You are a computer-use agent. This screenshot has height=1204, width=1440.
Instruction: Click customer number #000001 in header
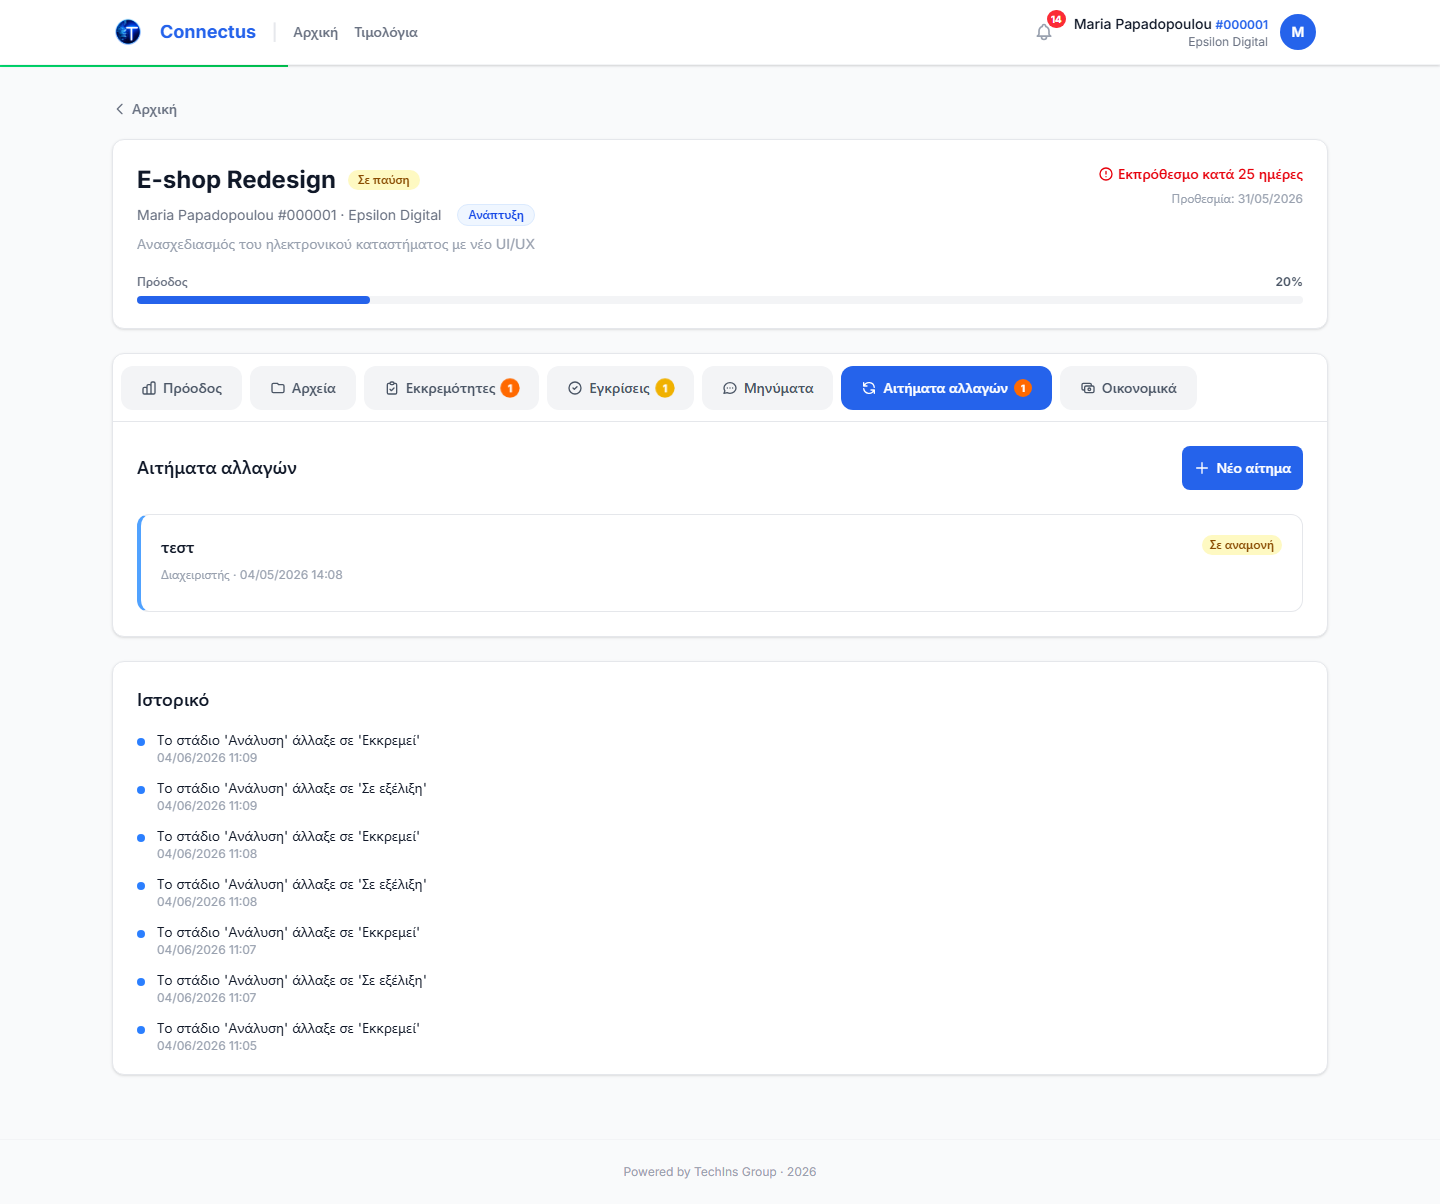click(x=1242, y=24)
